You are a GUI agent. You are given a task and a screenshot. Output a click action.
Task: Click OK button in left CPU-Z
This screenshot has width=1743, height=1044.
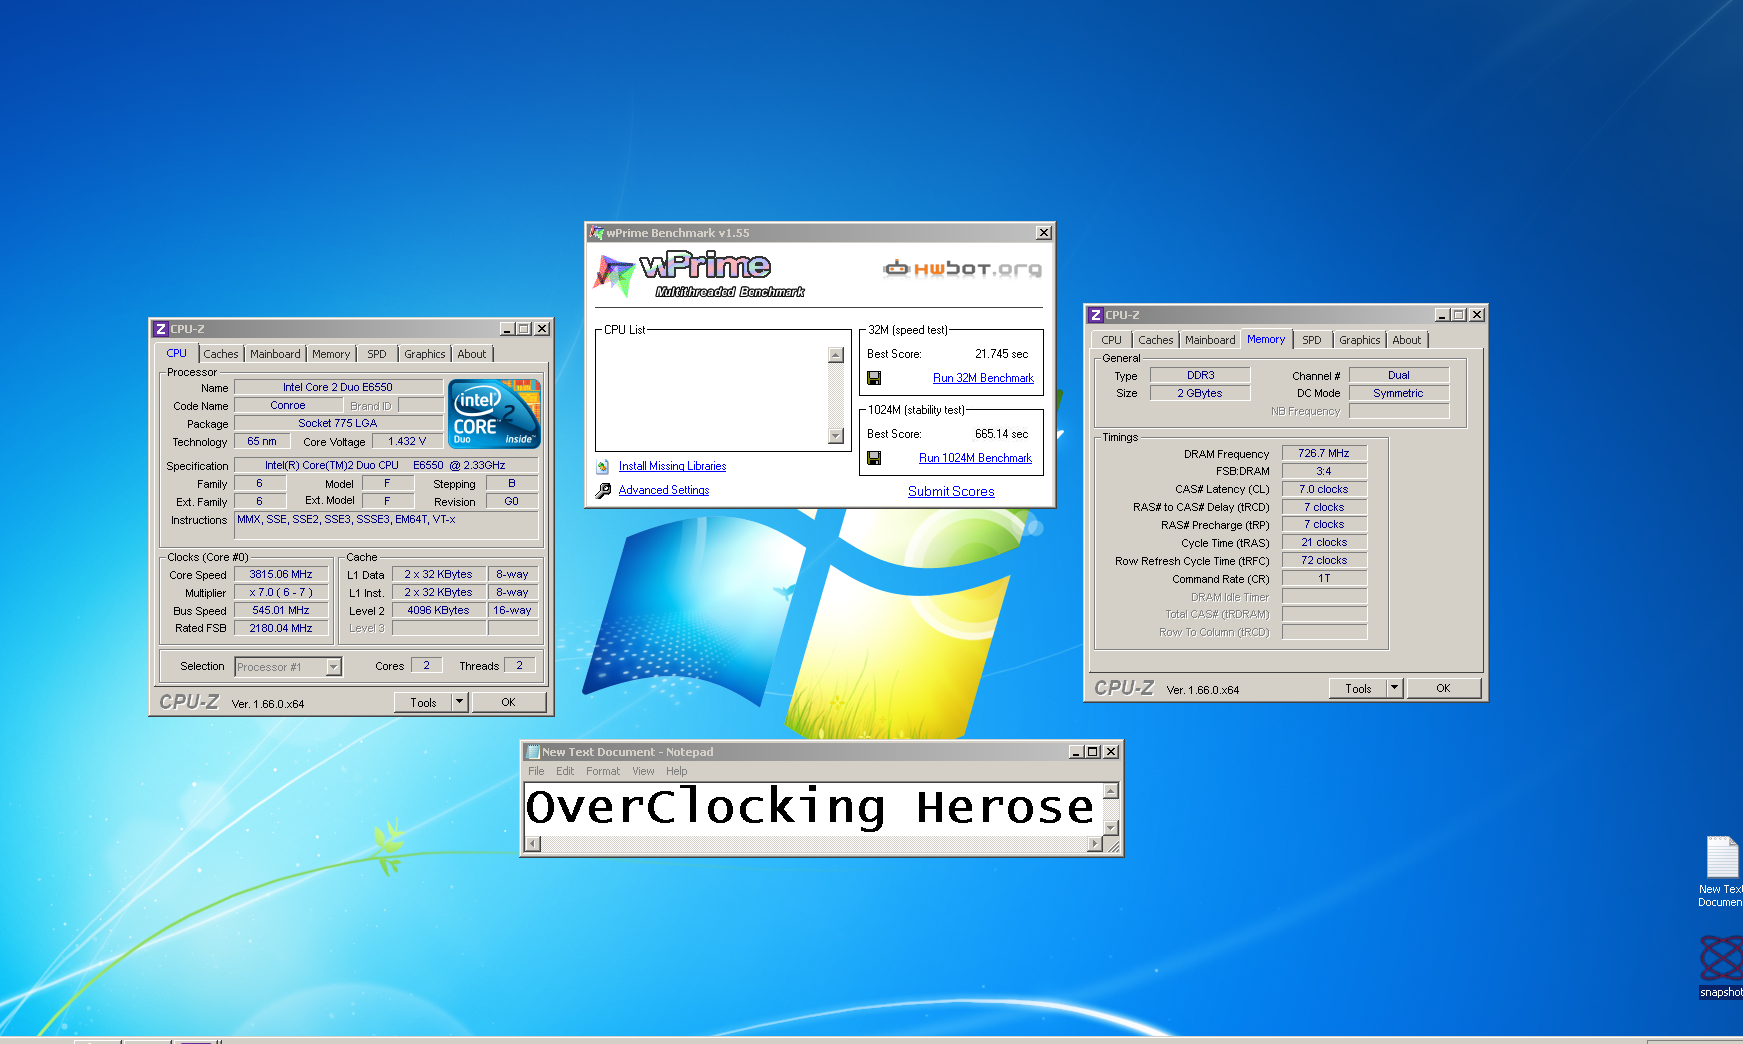point(508,702)
